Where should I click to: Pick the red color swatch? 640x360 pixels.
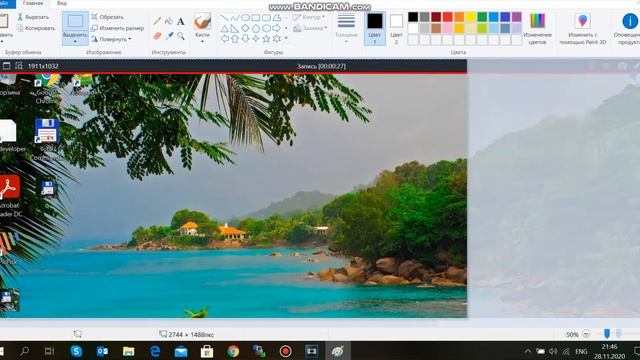[447, 17]
